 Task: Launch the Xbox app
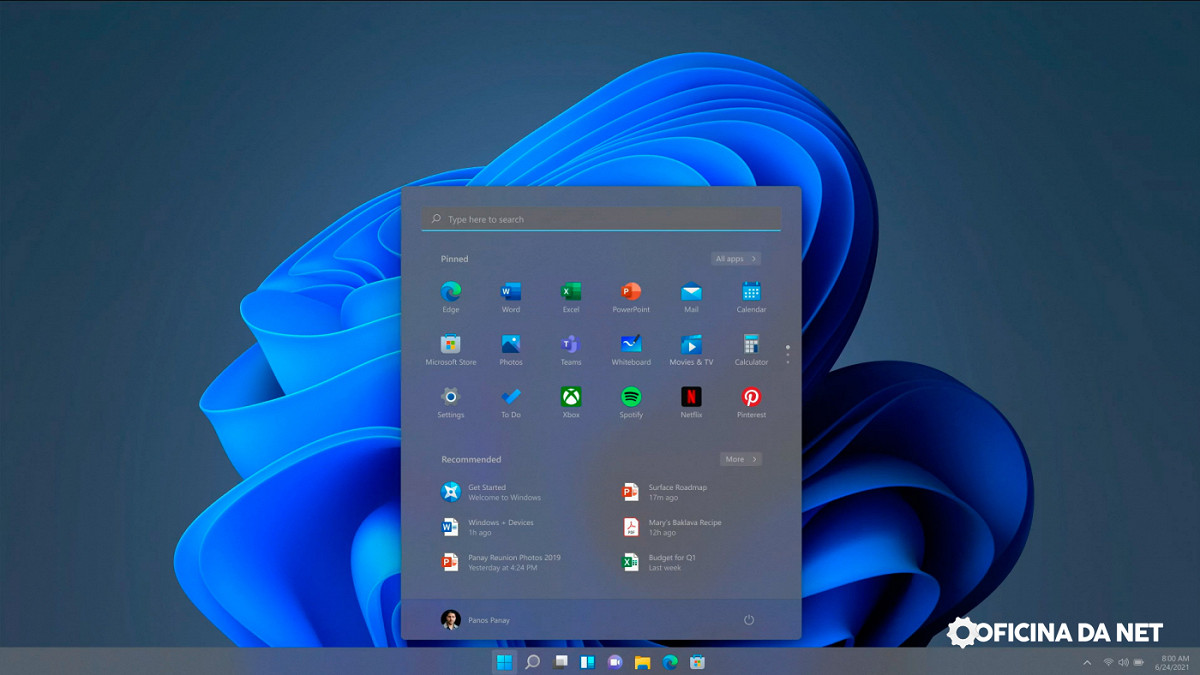point(571,397)
